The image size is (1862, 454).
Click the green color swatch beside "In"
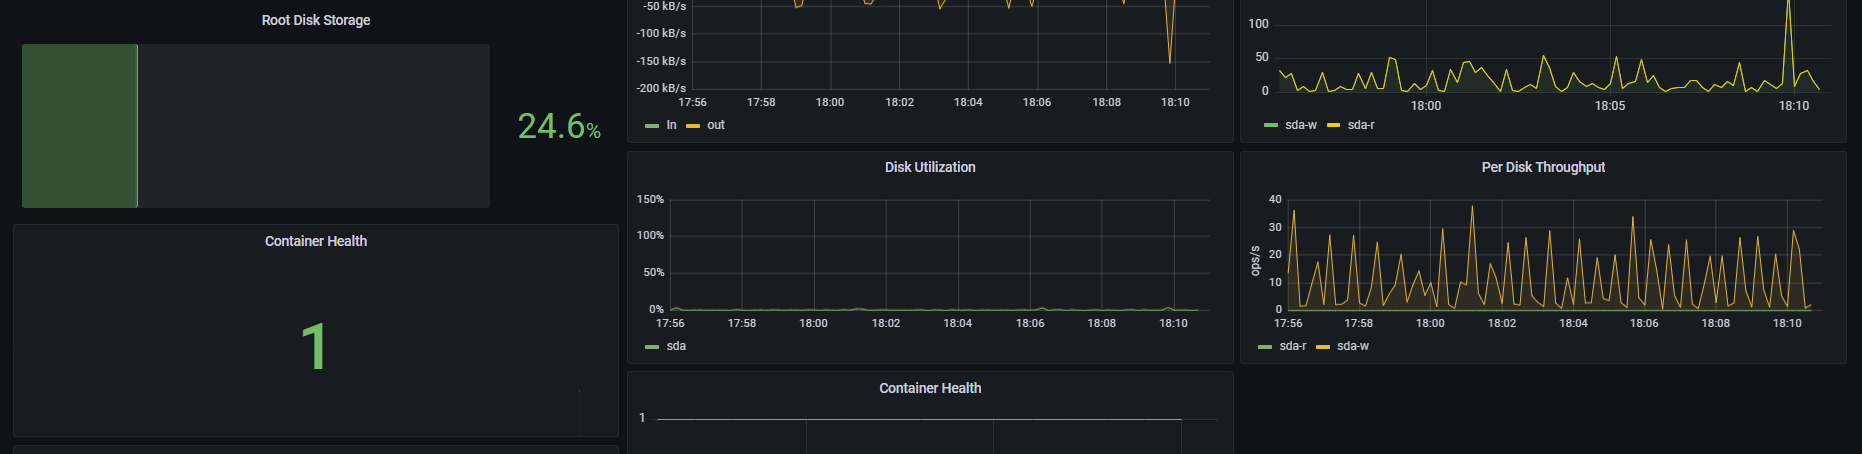[652, 126]
